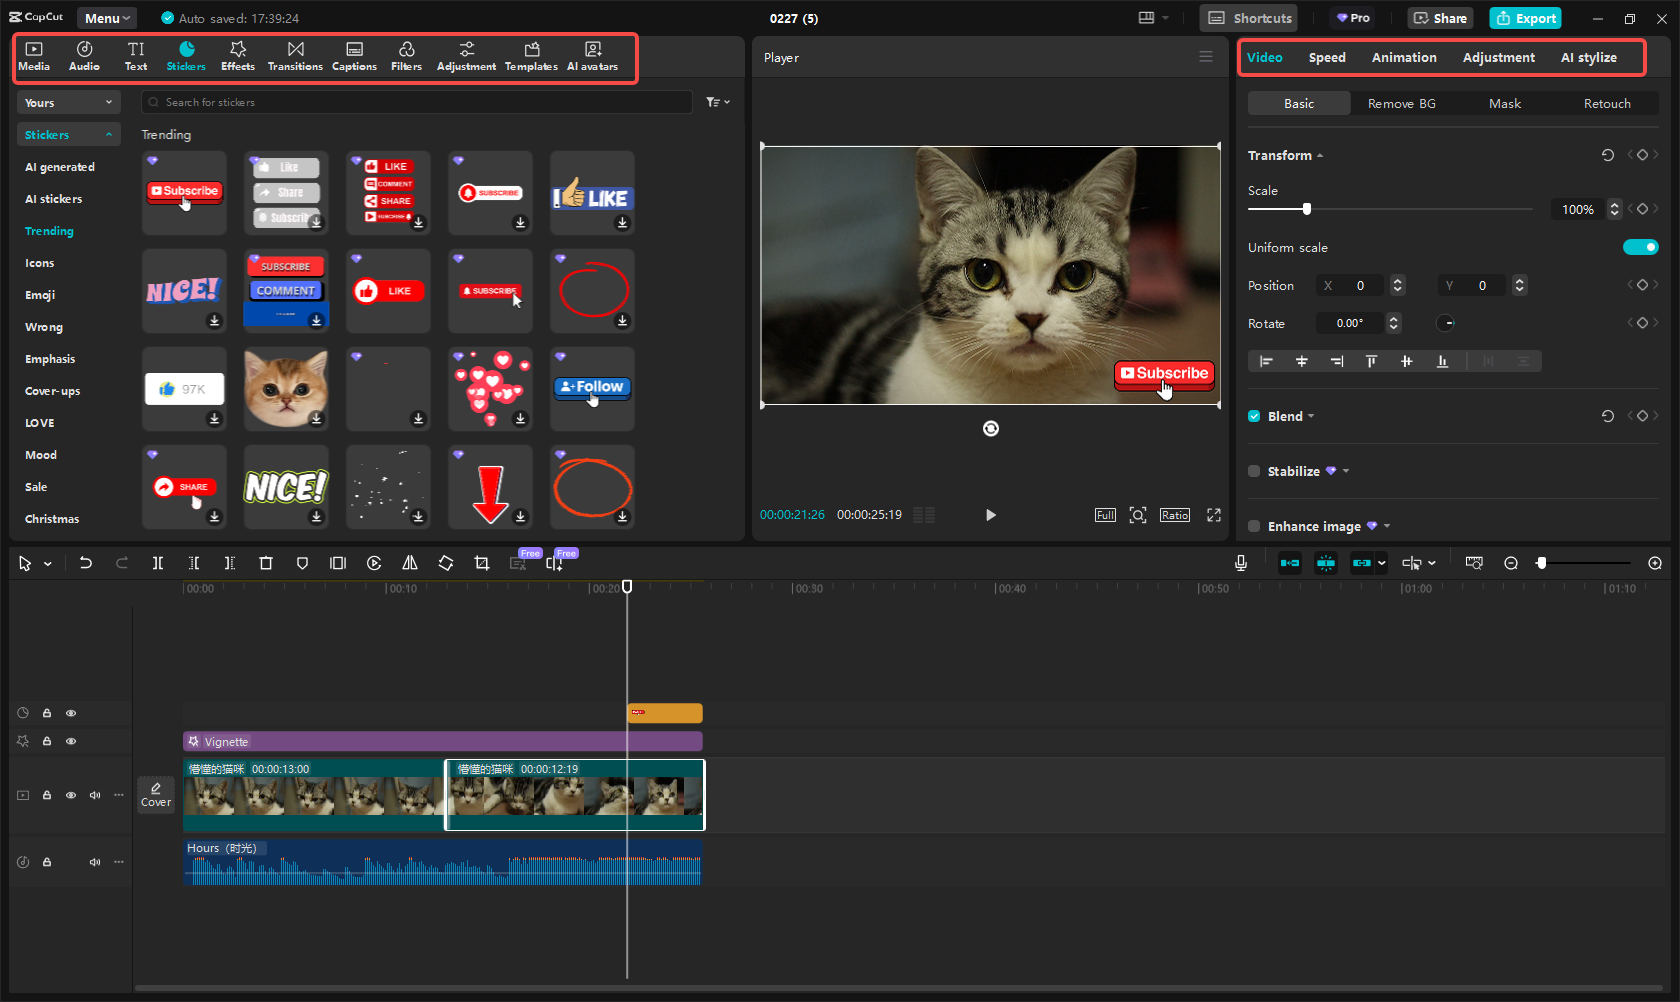Open the Captions panel
The height and width of the screenshot is (1002, 1680).
pos(354,55)
